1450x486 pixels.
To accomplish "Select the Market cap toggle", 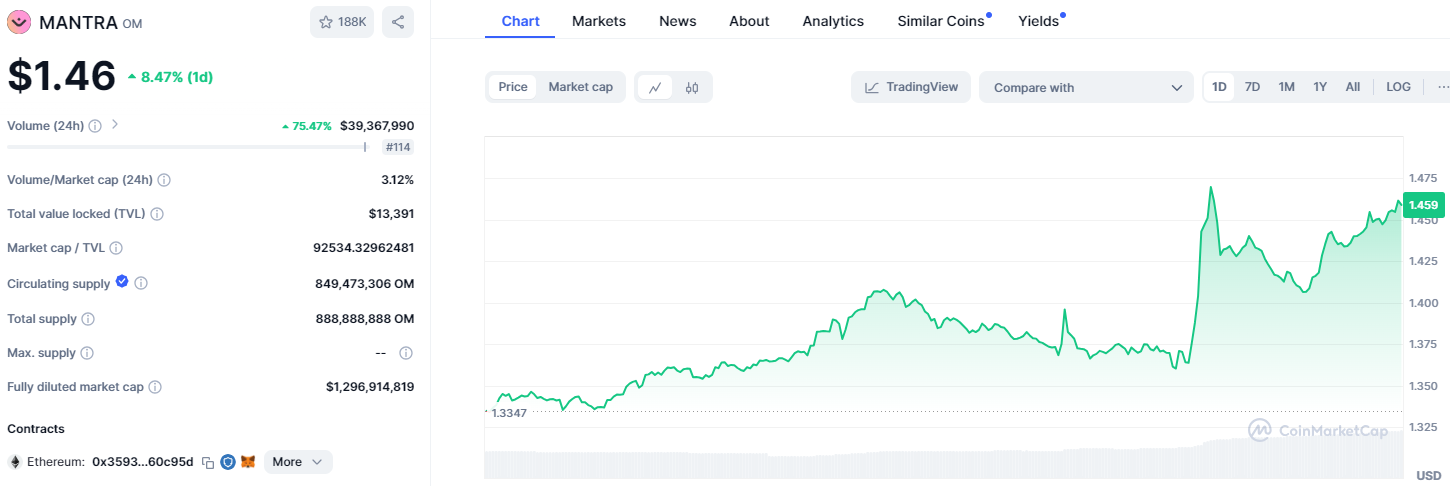I will coord(581,87).
